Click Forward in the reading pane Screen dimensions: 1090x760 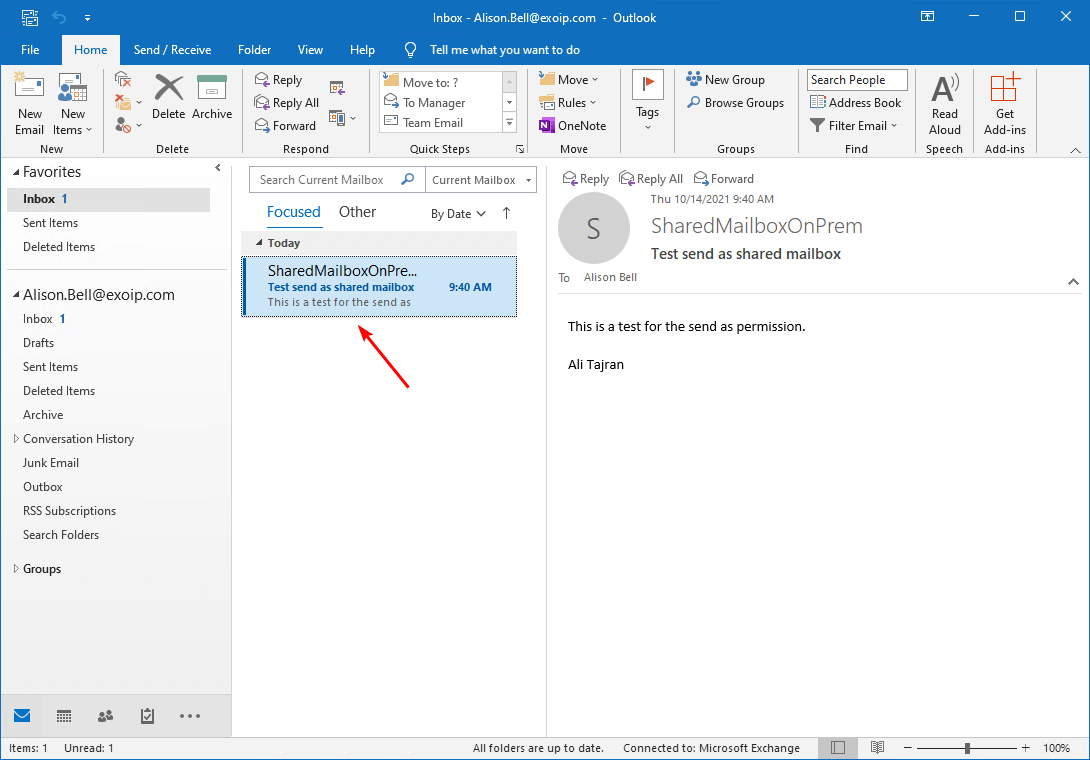coord(724,179)
